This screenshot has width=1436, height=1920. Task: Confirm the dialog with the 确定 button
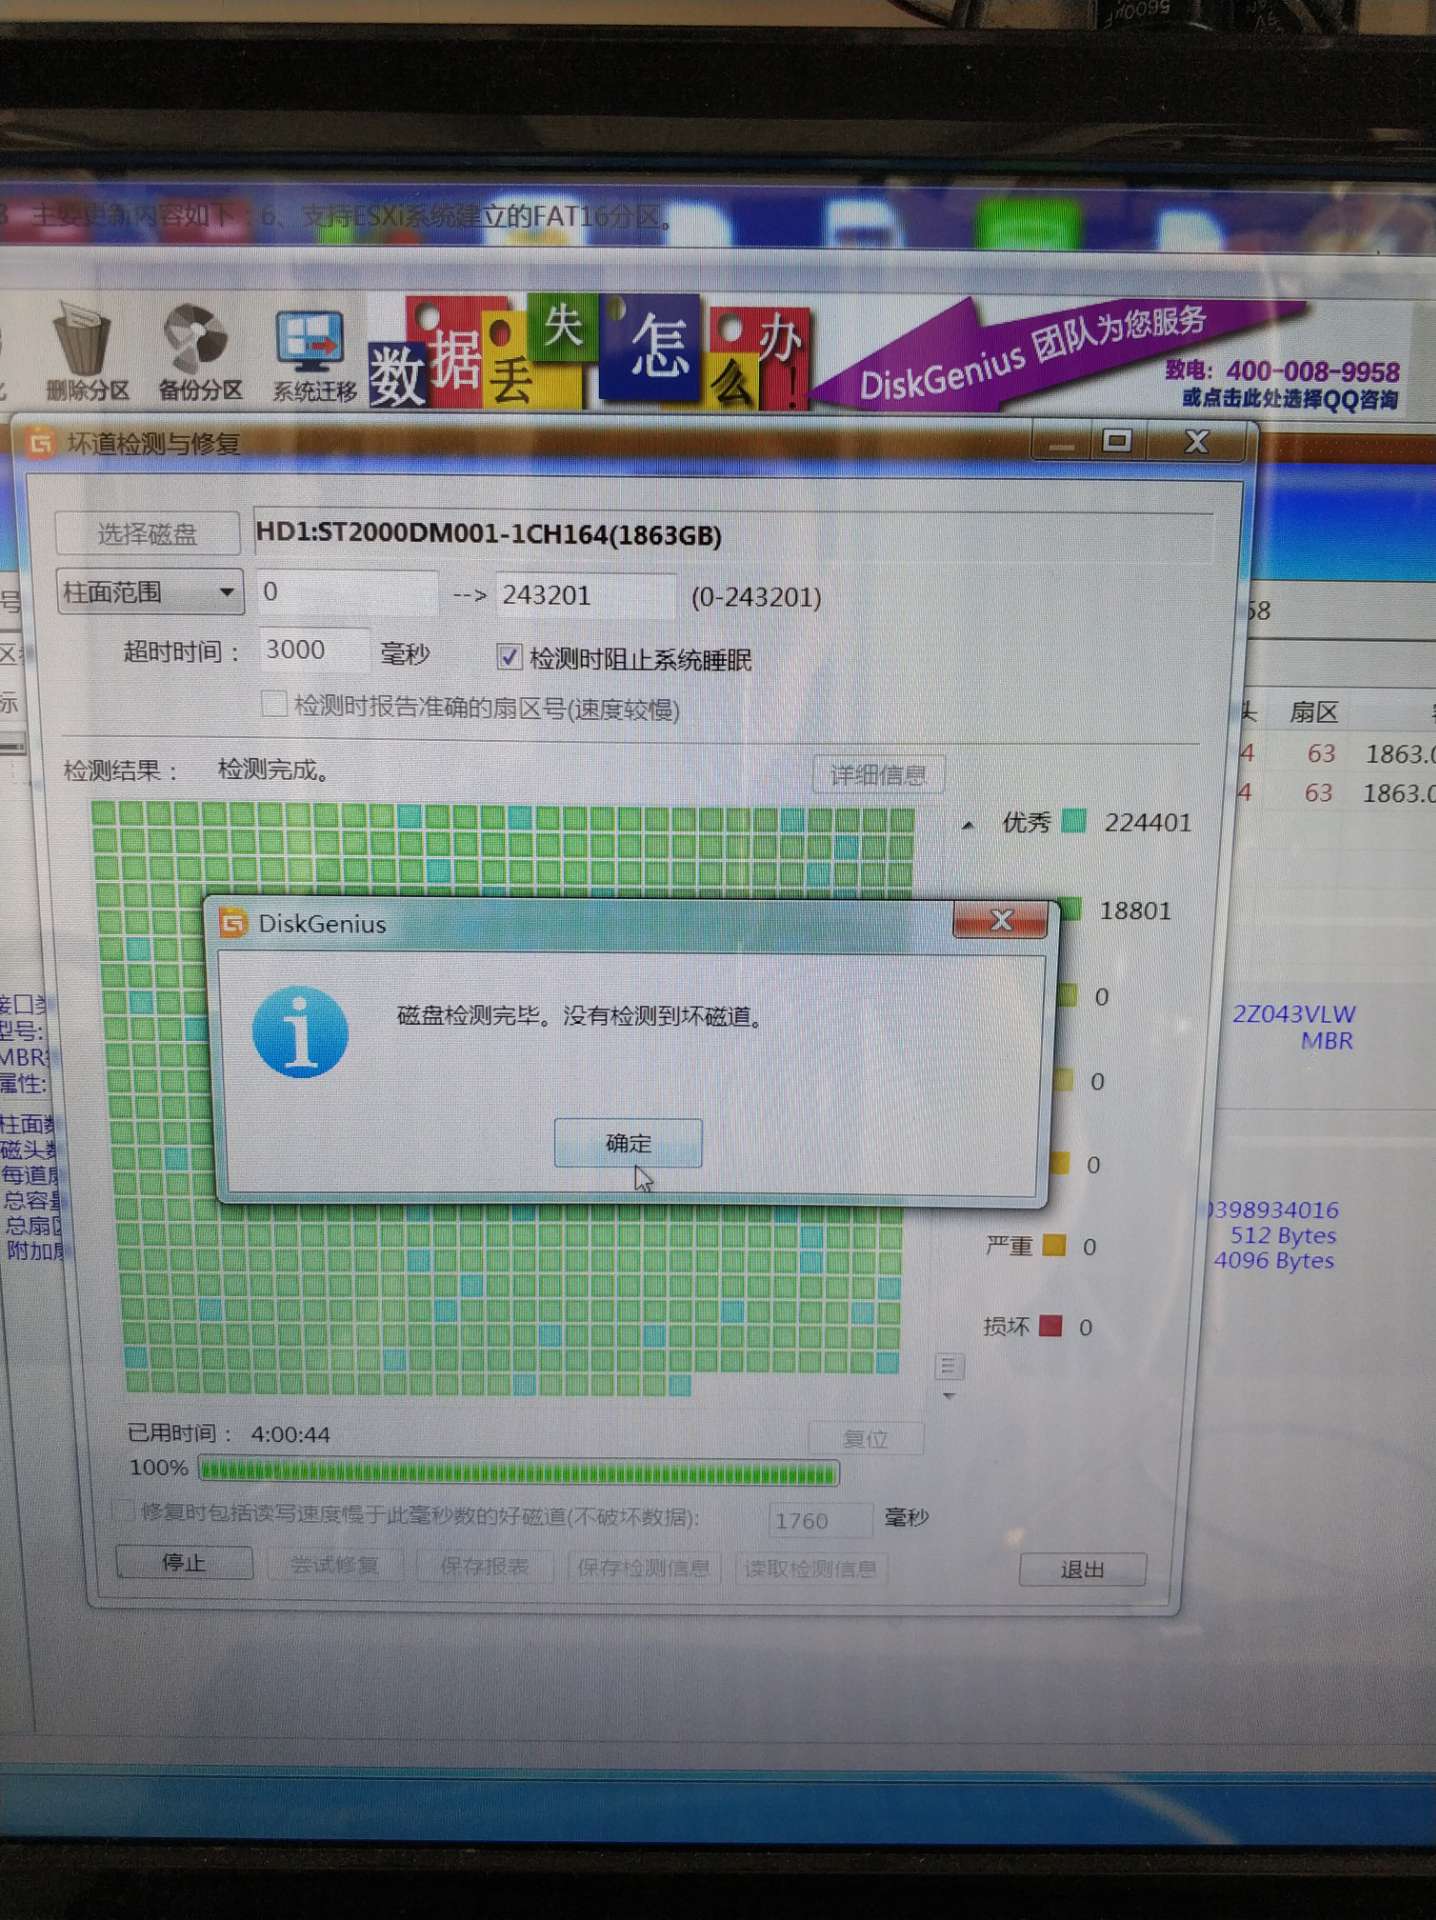628,1142
